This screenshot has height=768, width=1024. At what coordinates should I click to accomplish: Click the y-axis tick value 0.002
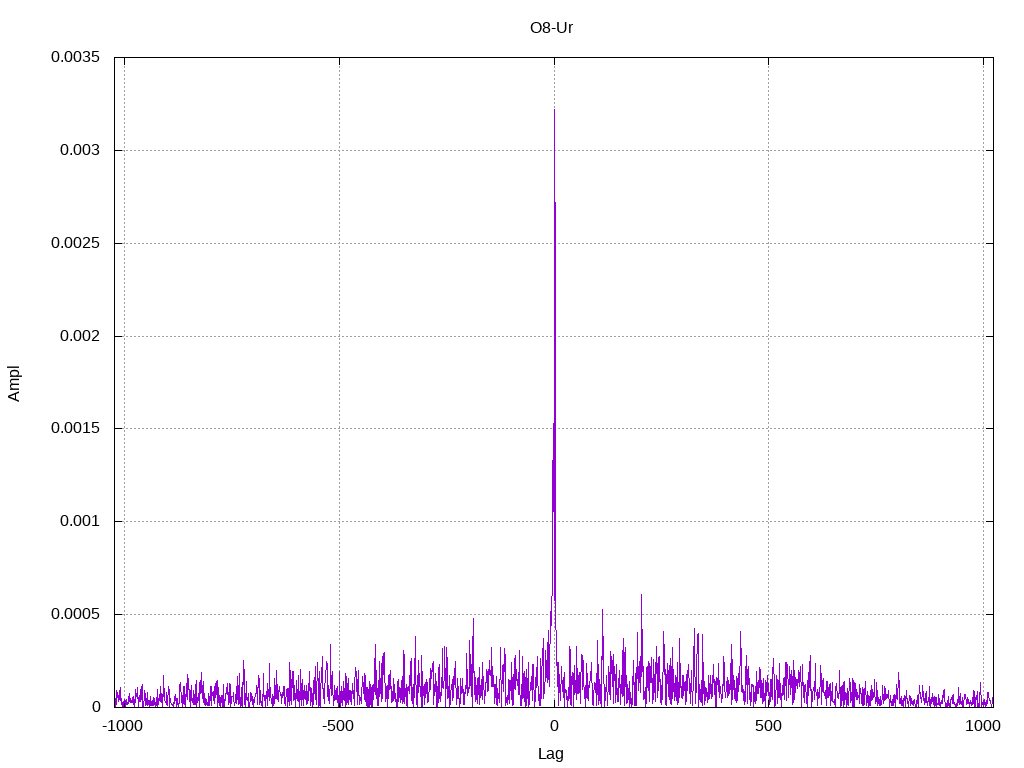80,336
